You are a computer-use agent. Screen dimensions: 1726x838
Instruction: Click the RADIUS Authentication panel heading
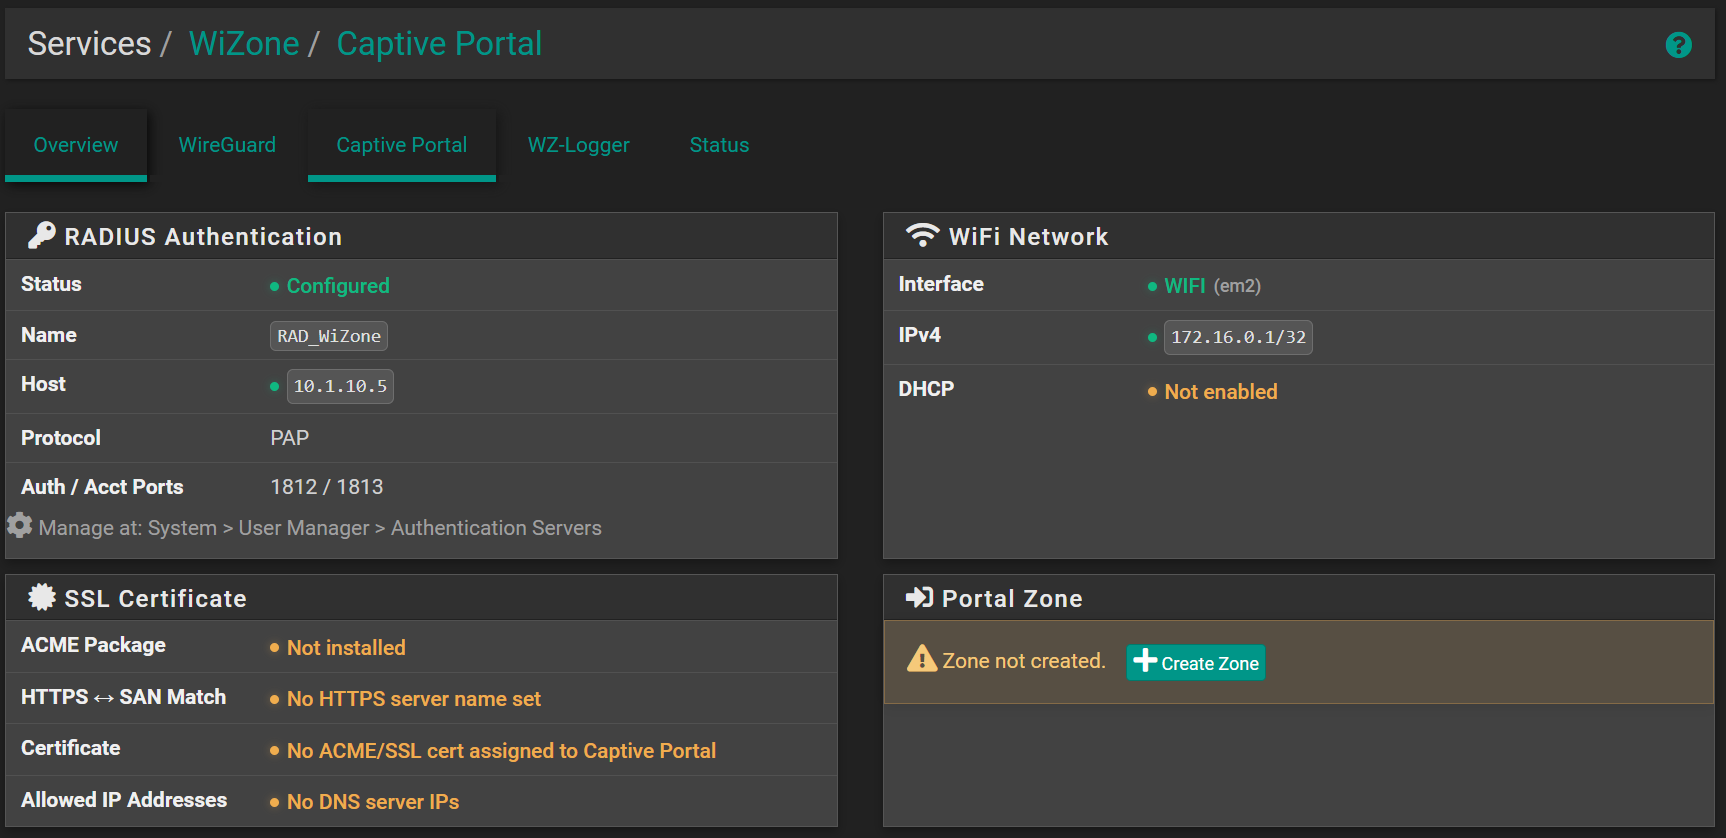pyautogui.click(x=203, y=237)
